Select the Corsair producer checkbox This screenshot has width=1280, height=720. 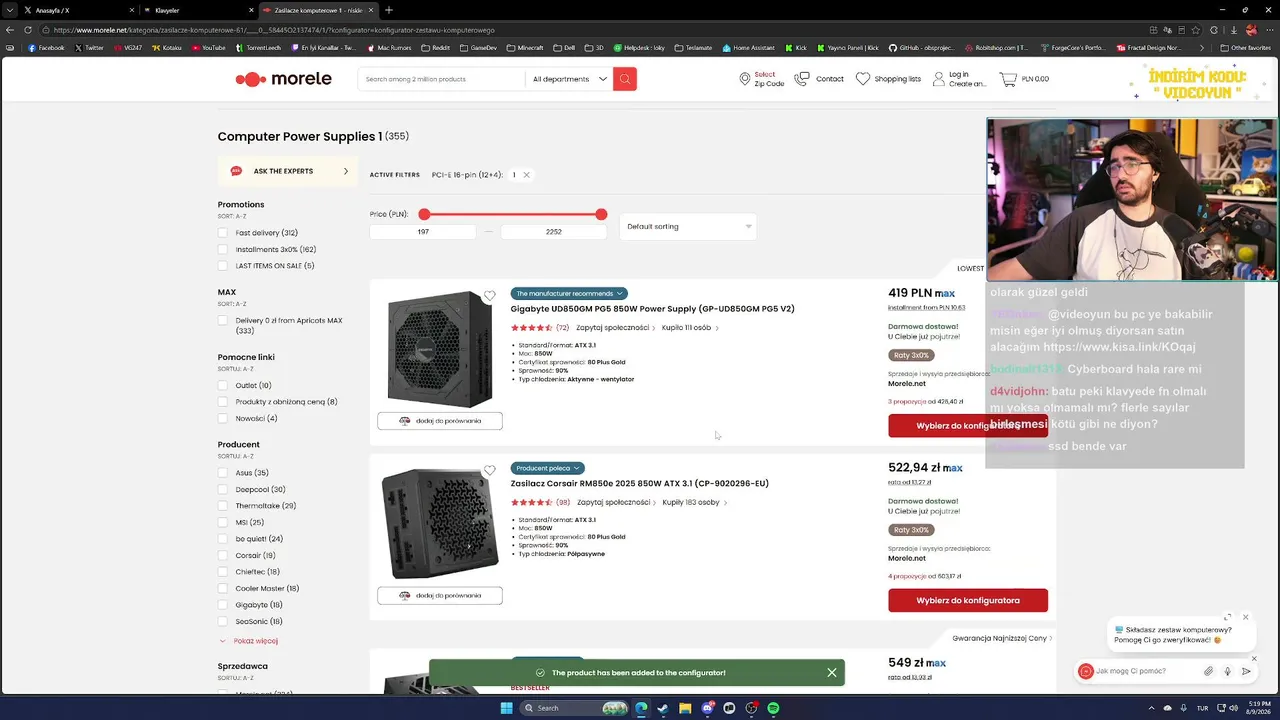point(223,555)
